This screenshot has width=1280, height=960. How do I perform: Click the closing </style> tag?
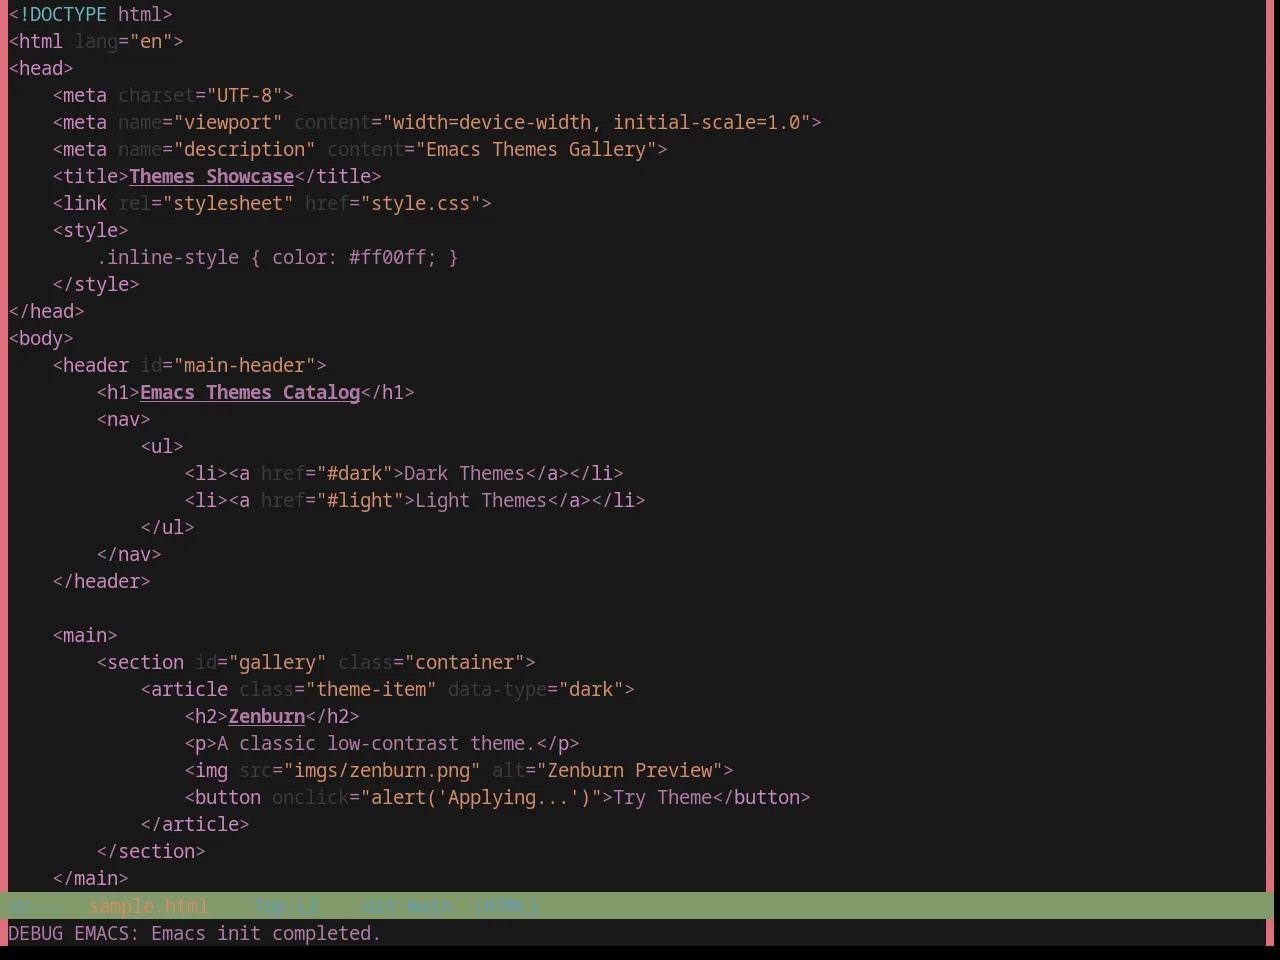tap(96, 284)
